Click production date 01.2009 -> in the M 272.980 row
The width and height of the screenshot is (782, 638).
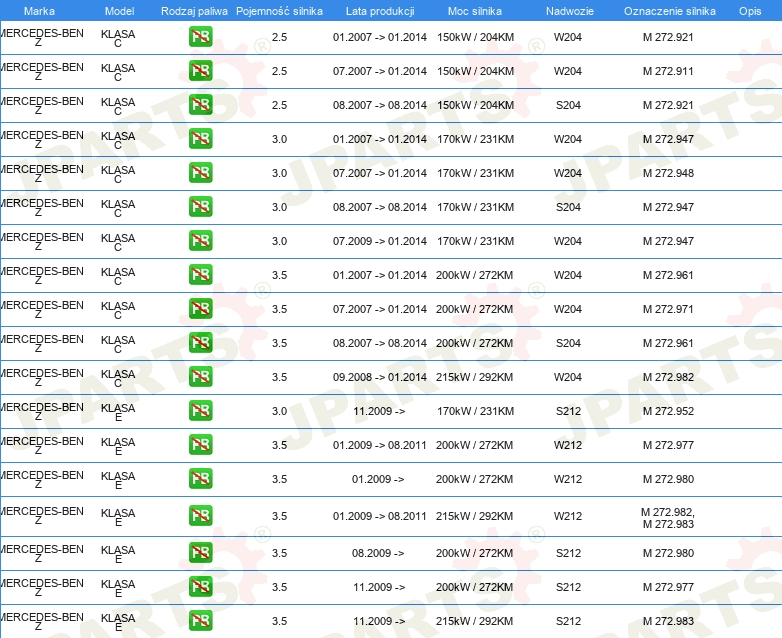tap(378, 479)
